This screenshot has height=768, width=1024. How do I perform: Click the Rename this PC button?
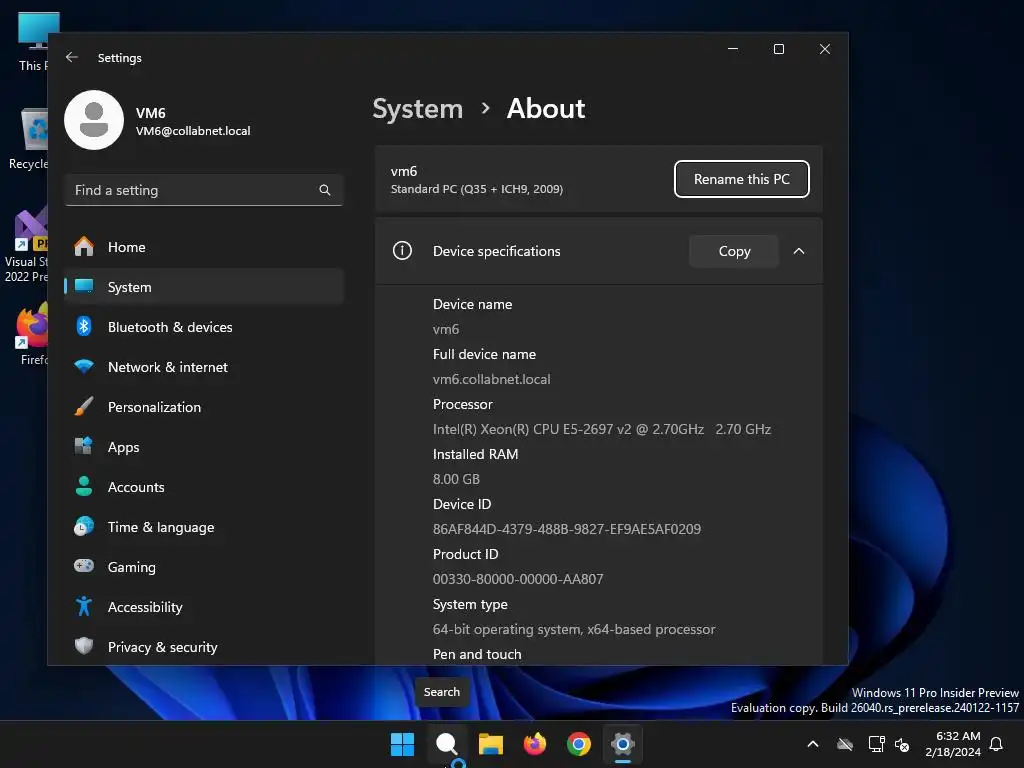741,179
